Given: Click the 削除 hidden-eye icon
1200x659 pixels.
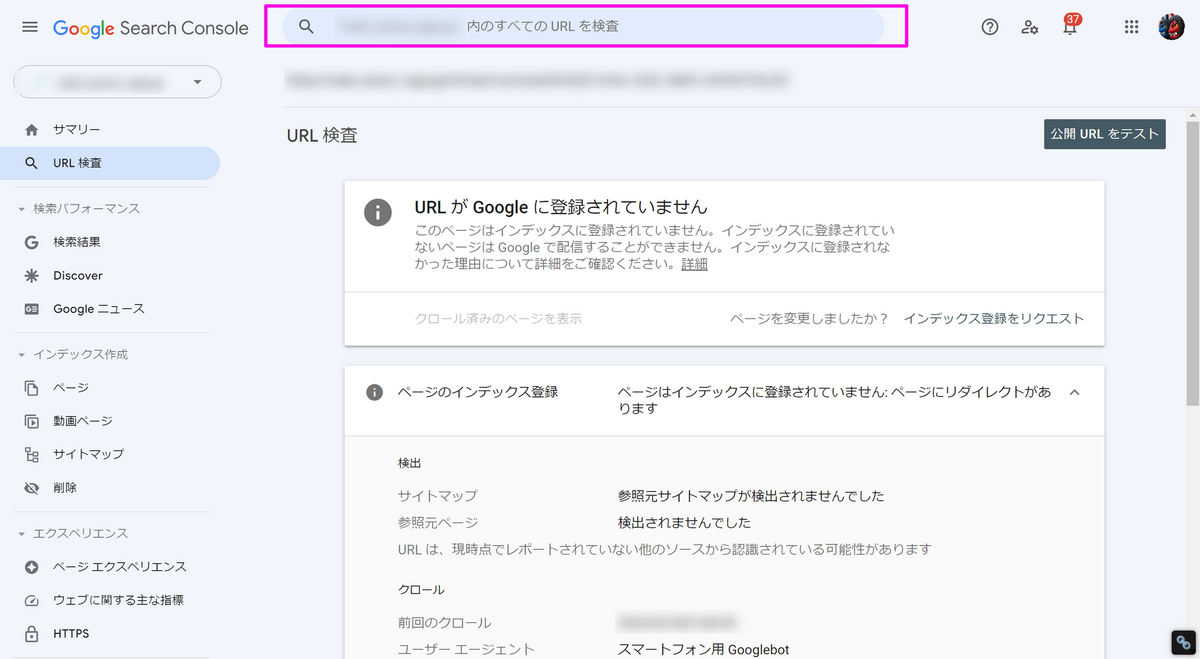Looking at the screenshot, I should coord(32,488).
